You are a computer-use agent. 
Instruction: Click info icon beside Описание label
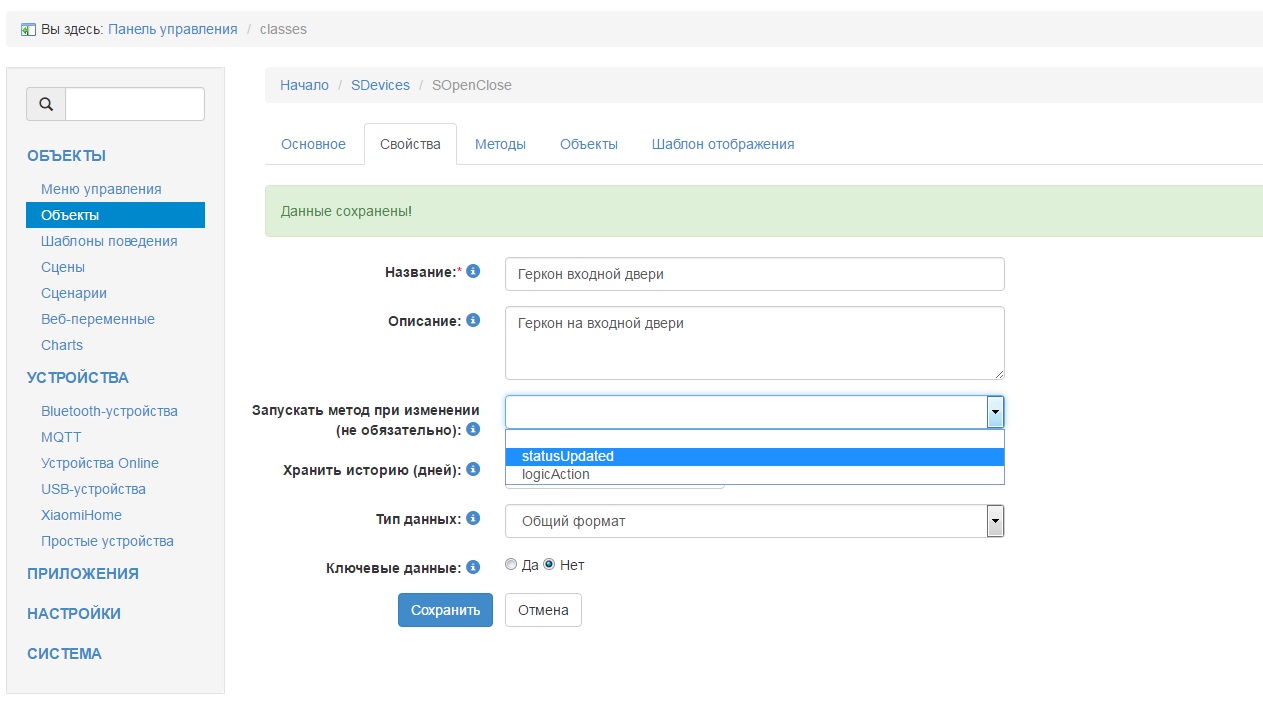coord(474,321)
